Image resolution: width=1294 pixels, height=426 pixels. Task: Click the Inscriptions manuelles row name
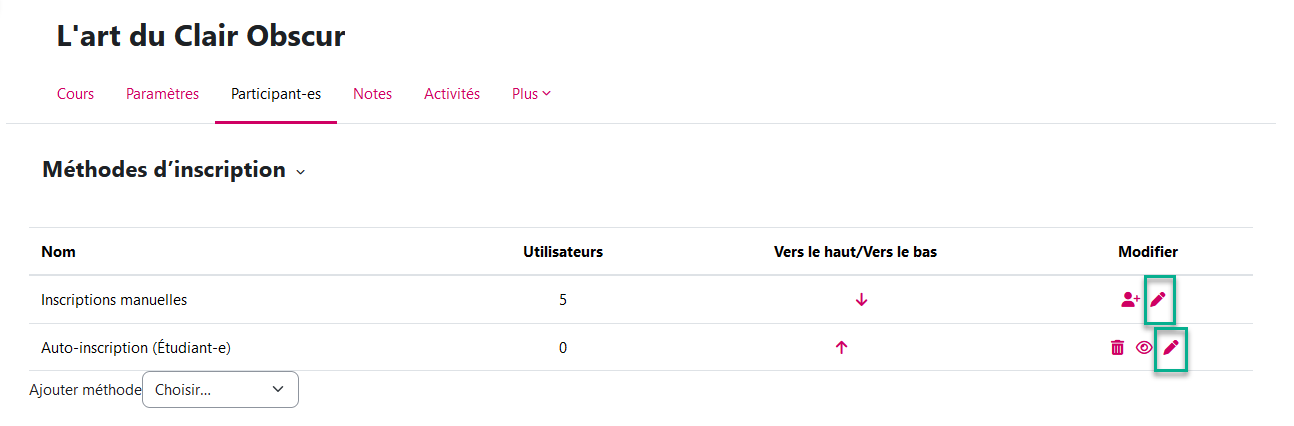click(114, 300)
